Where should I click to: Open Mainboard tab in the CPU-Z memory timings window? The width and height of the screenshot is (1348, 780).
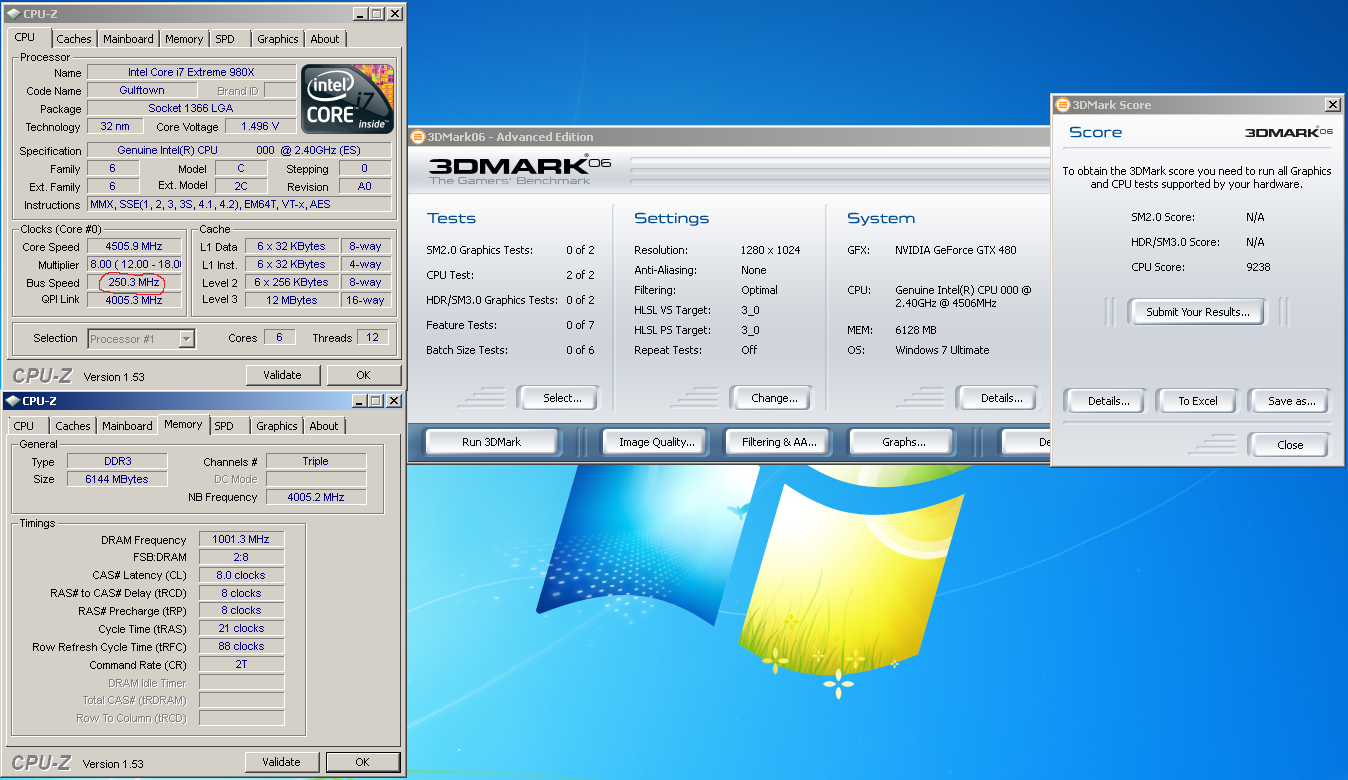tap(128, 426)
